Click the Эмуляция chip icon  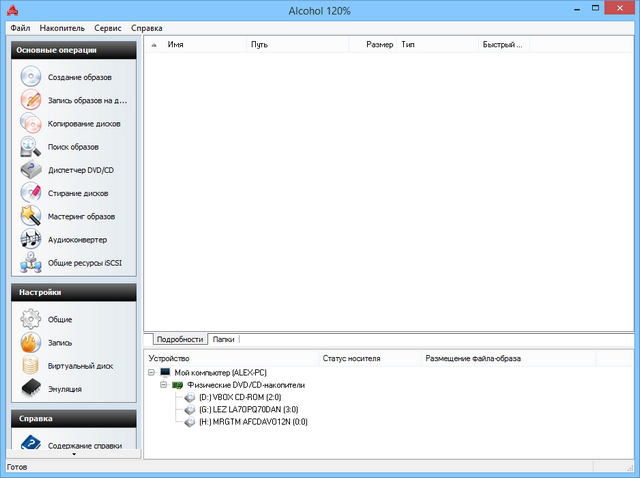pyautogui.click(x=30, y=389)
